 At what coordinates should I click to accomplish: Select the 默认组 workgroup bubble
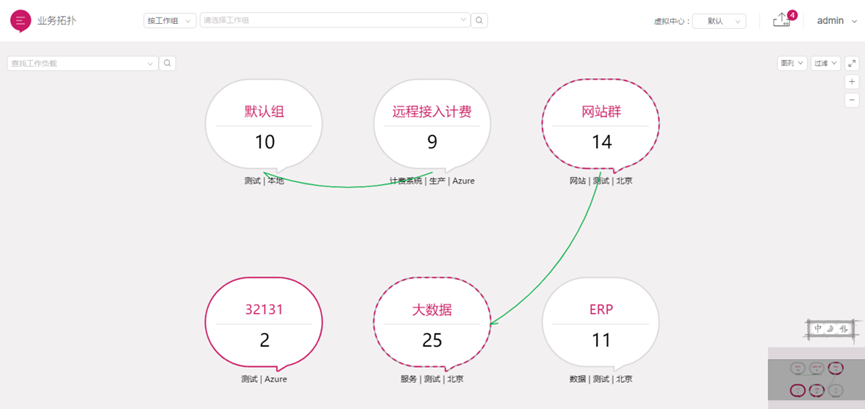pos(264,125)
